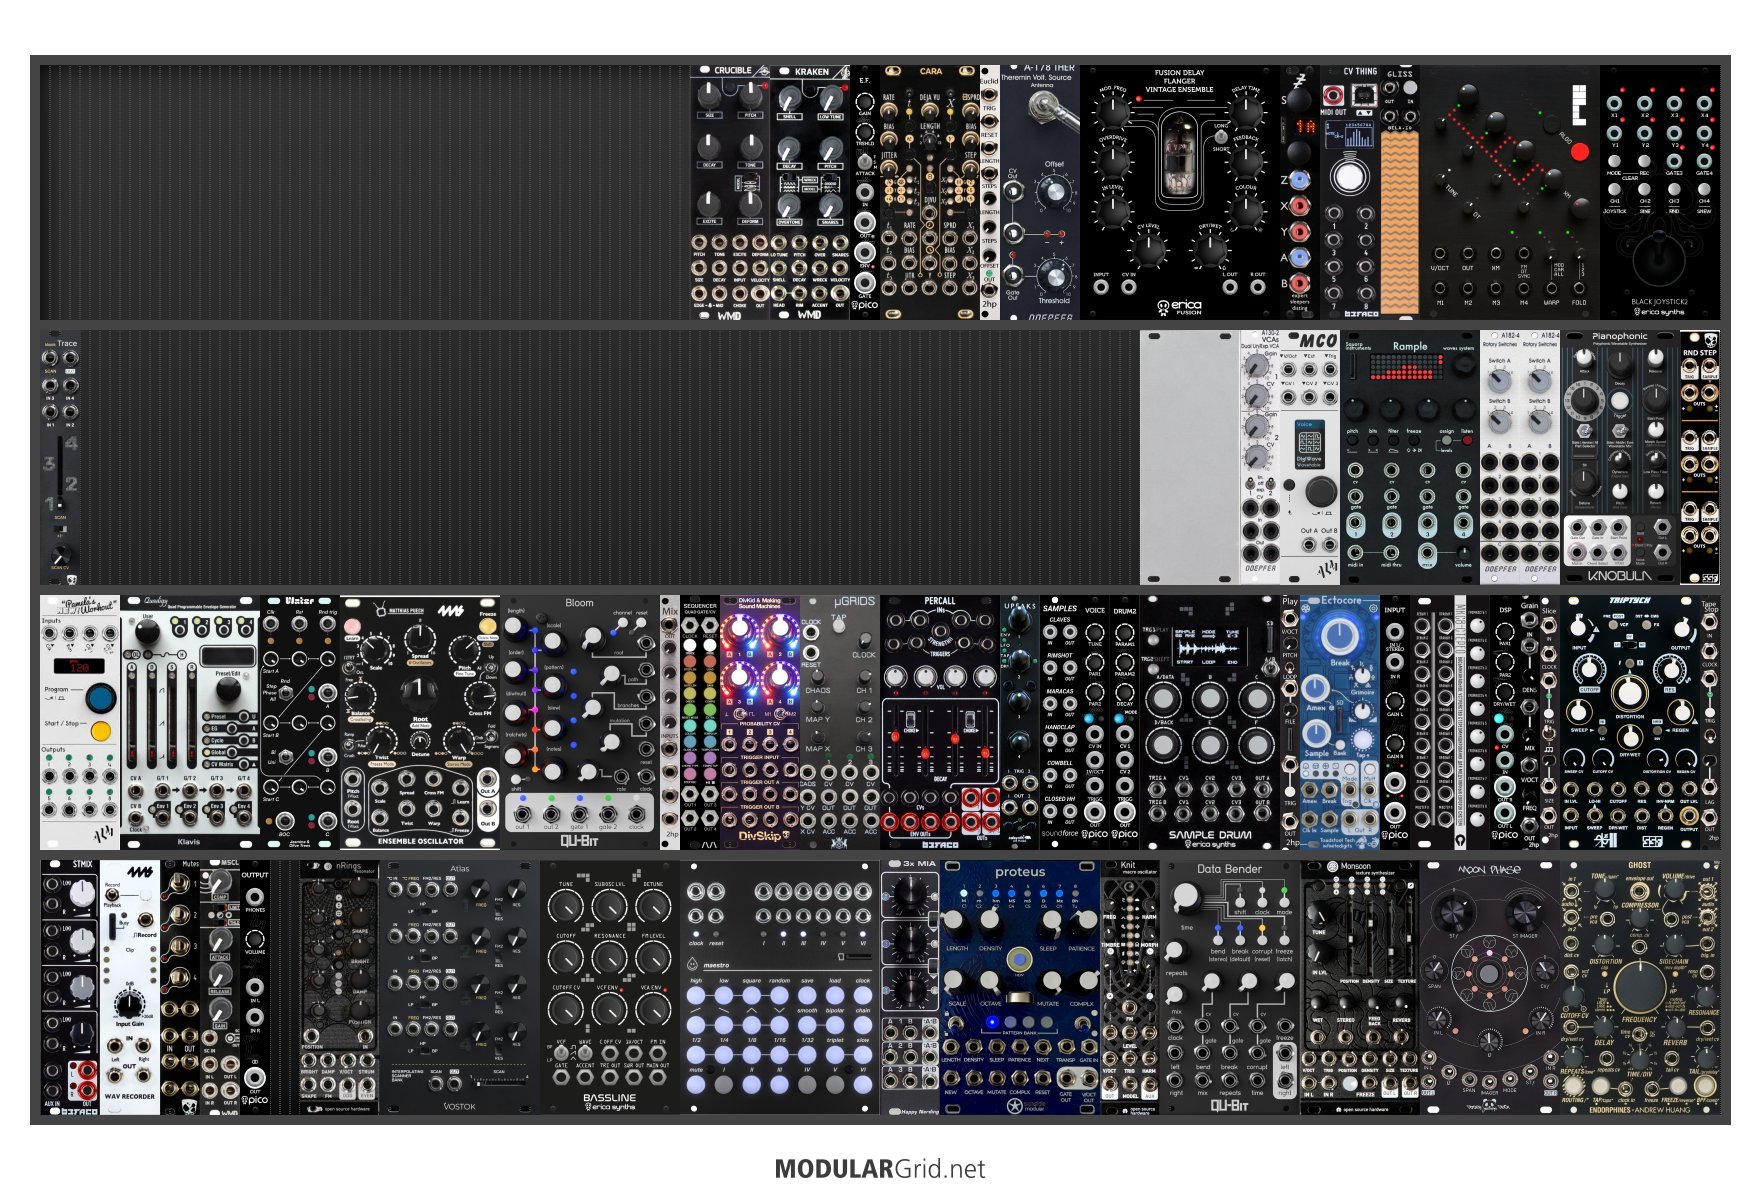Image resolution: width=1761 pixels, height=1190 pixels.
Task: Select the Pico Drum2 module
Action: 1125,722
